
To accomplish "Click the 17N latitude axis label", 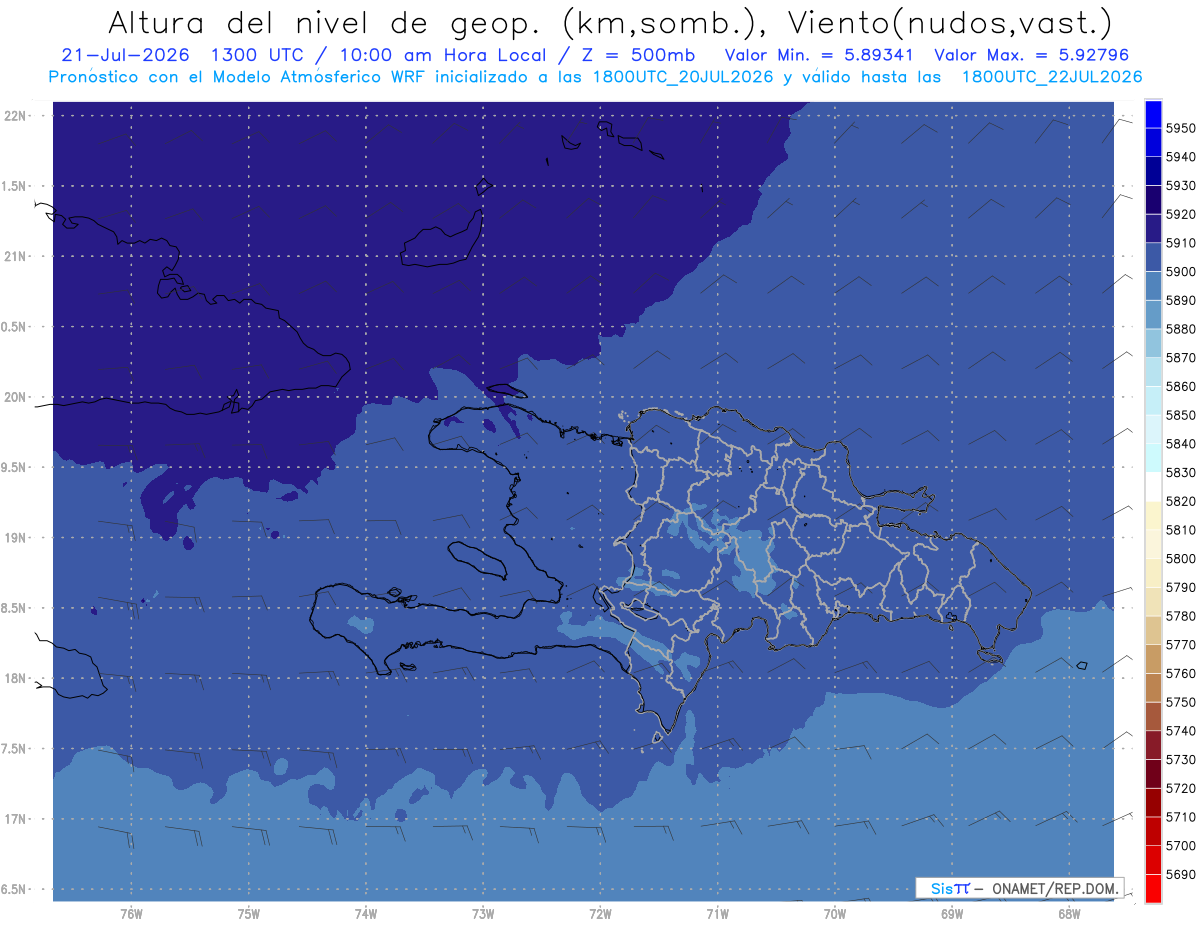I will tap(16, 819).
